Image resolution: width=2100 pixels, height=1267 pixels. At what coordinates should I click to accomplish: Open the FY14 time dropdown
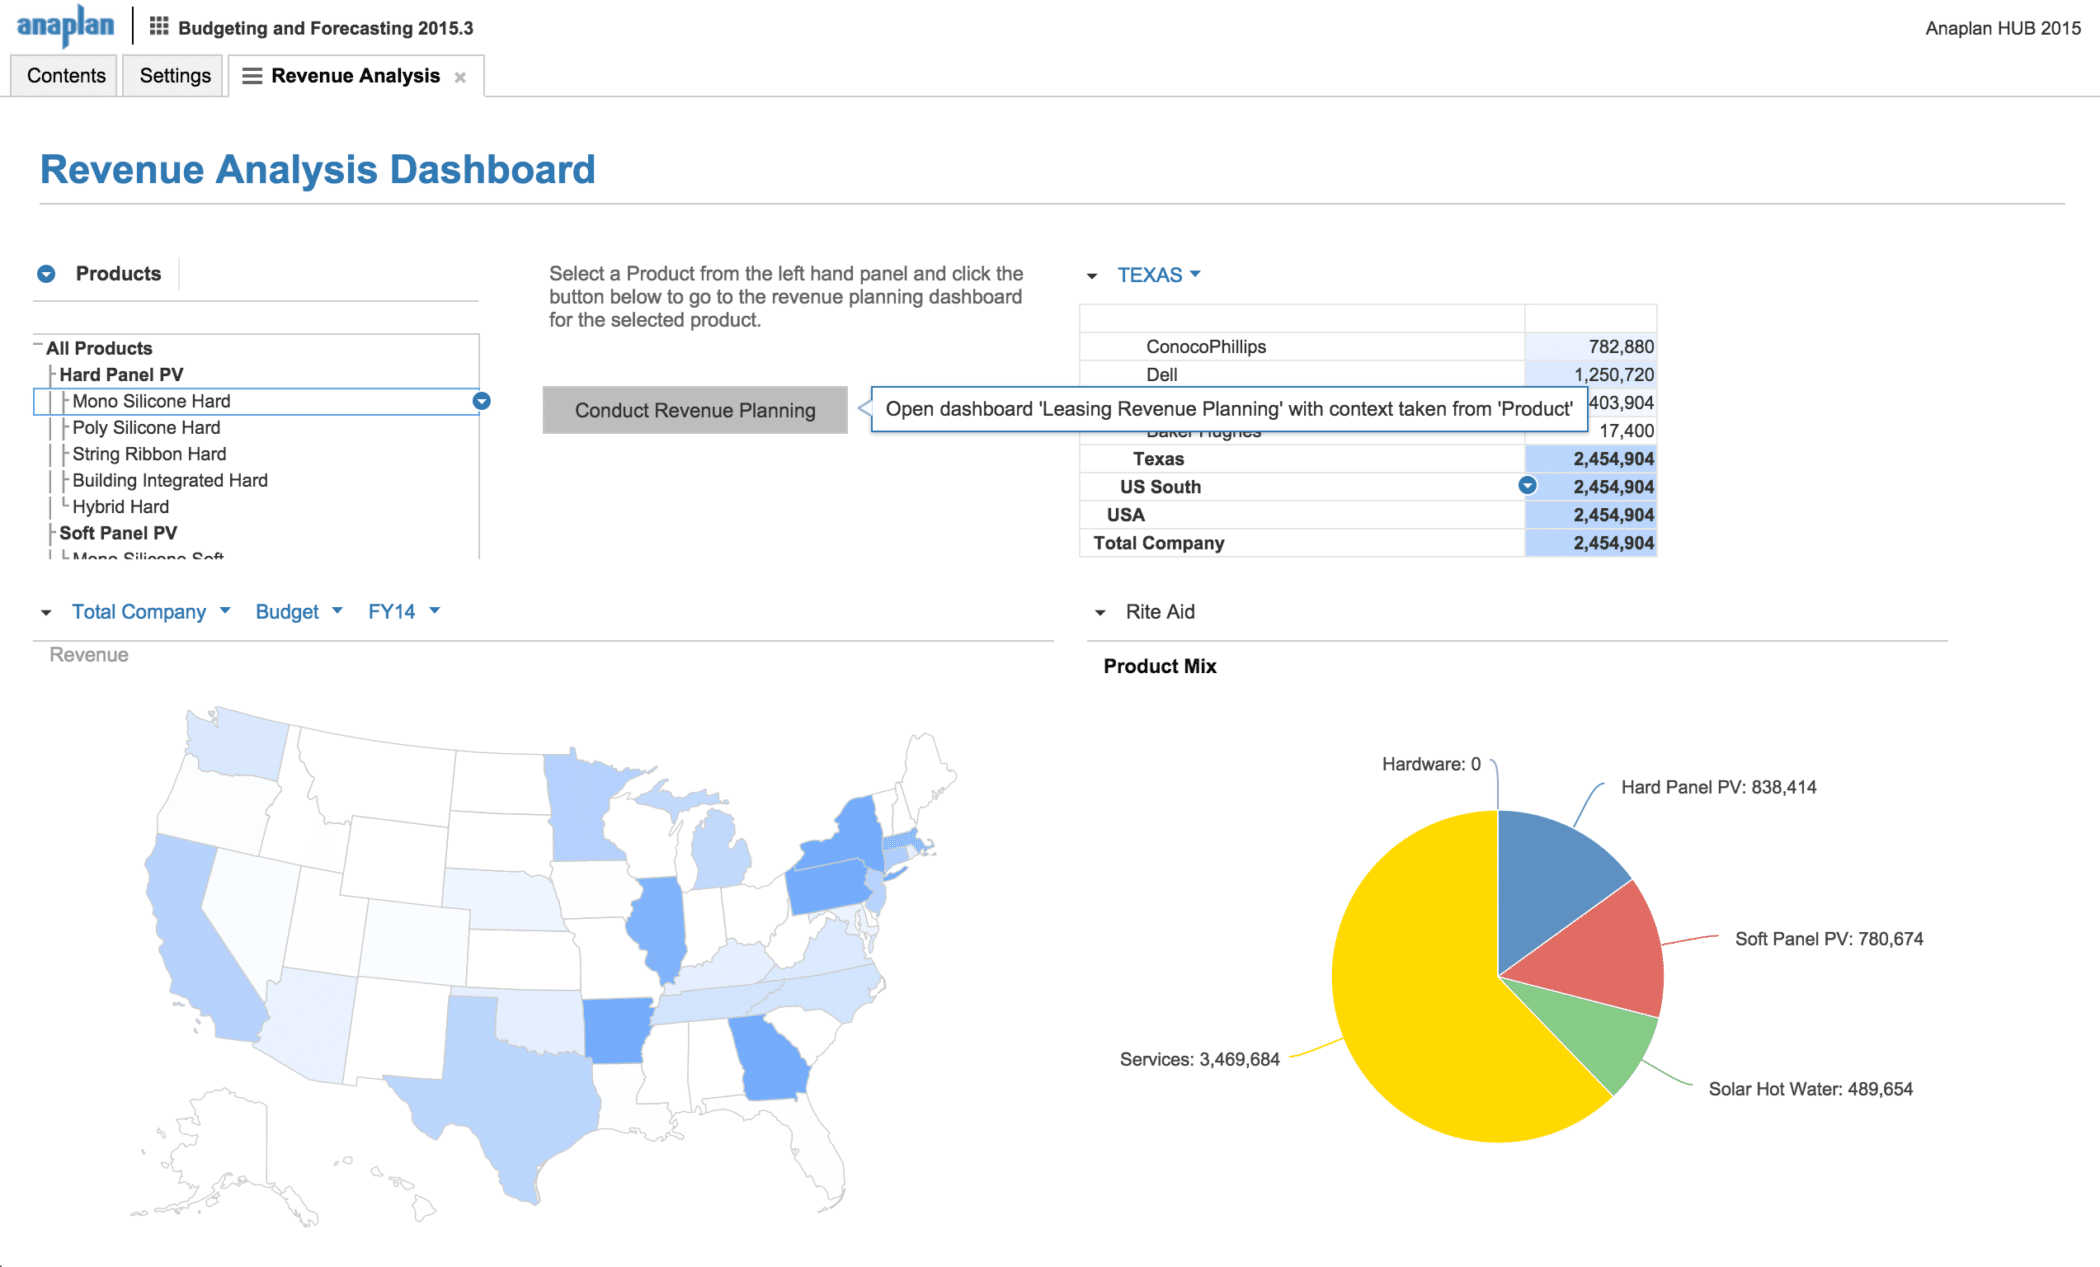(404, 612)
